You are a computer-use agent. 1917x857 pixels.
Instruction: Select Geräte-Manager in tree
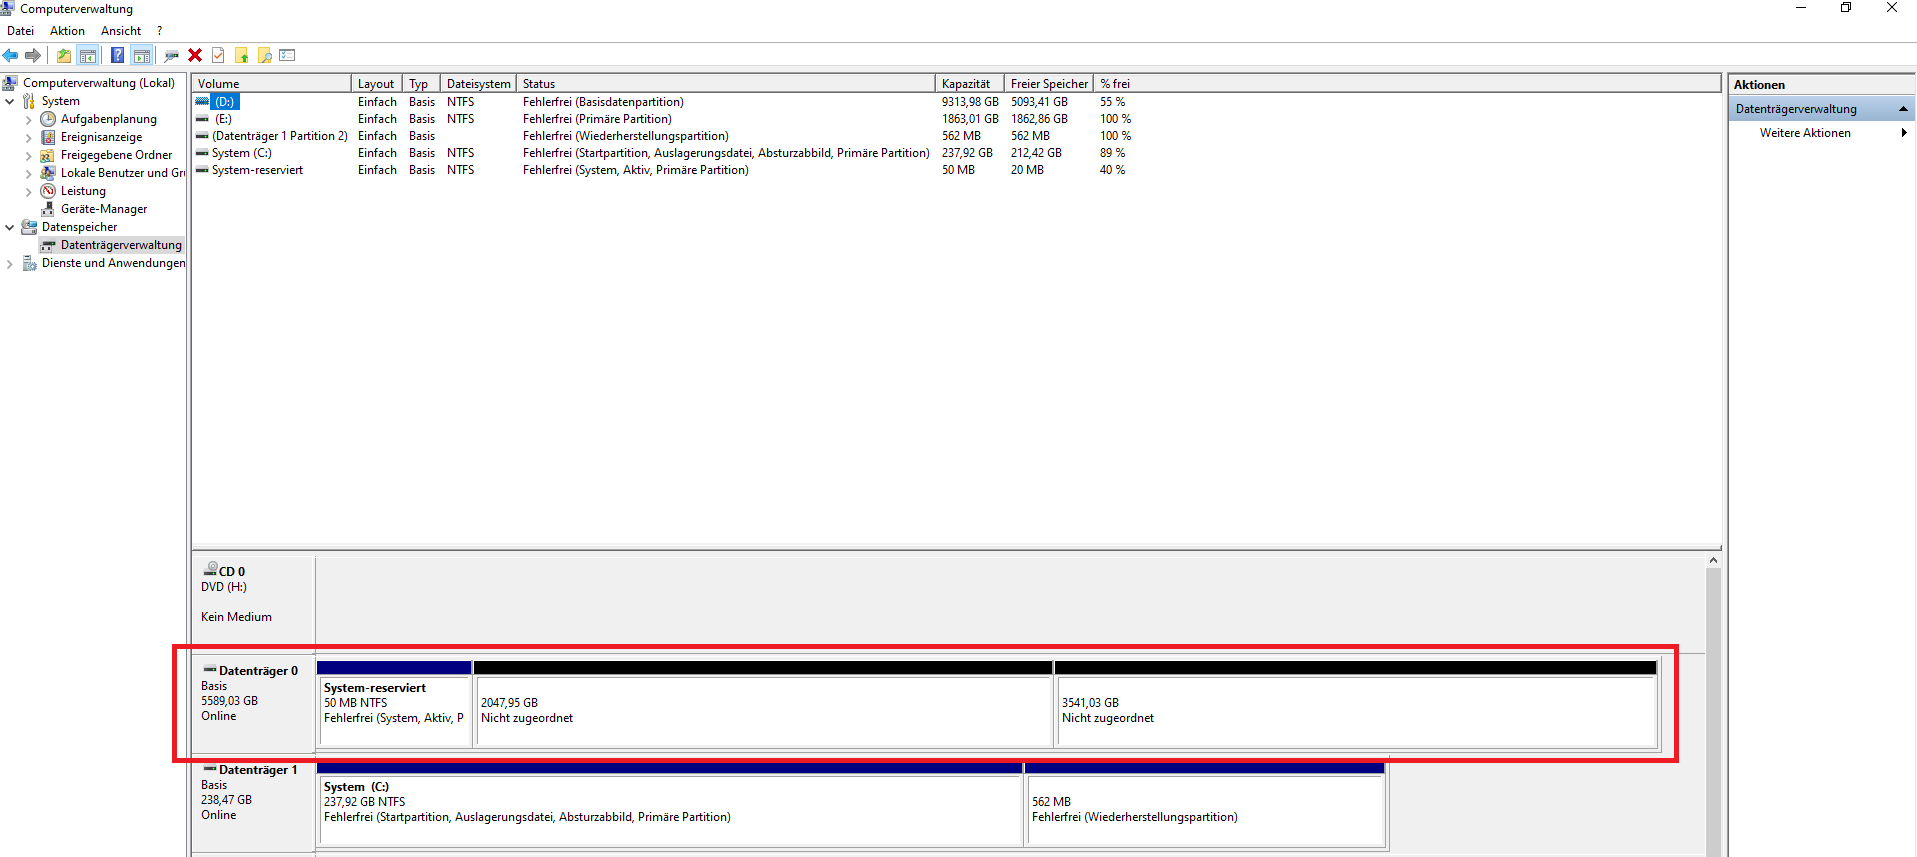pyautogui.click(x=104, y=209)
